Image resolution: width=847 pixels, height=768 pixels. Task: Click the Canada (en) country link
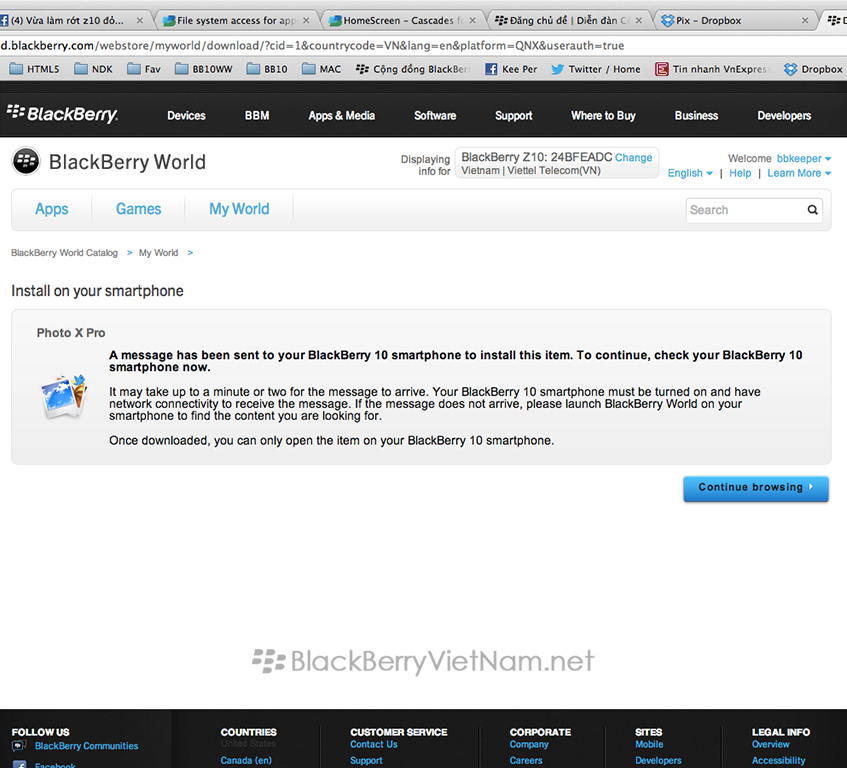[x=246, y=760]
